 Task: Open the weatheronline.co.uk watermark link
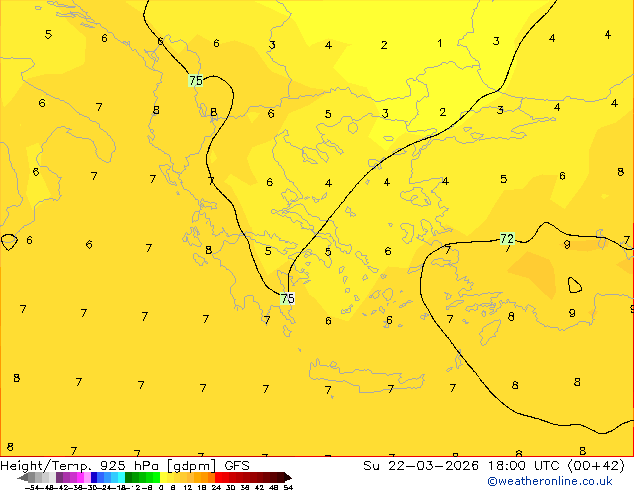pyautogui.click(x=550, y=481)
